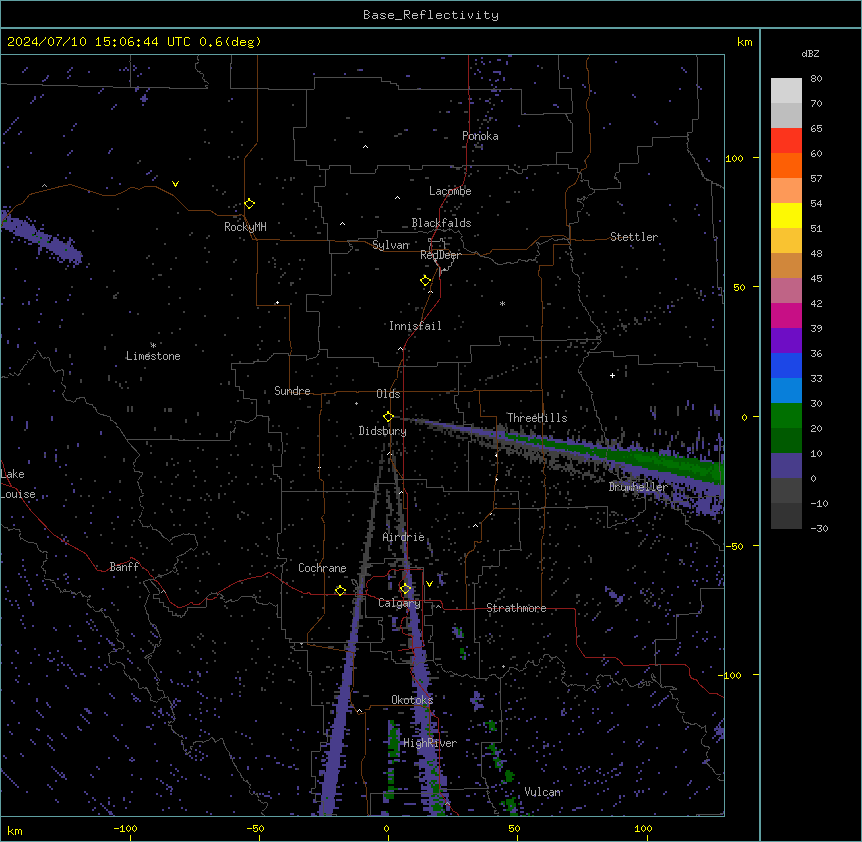The image size is (862, 842).
Task: Click the 45 value on the dBZ scale
Action: [816, 278]
